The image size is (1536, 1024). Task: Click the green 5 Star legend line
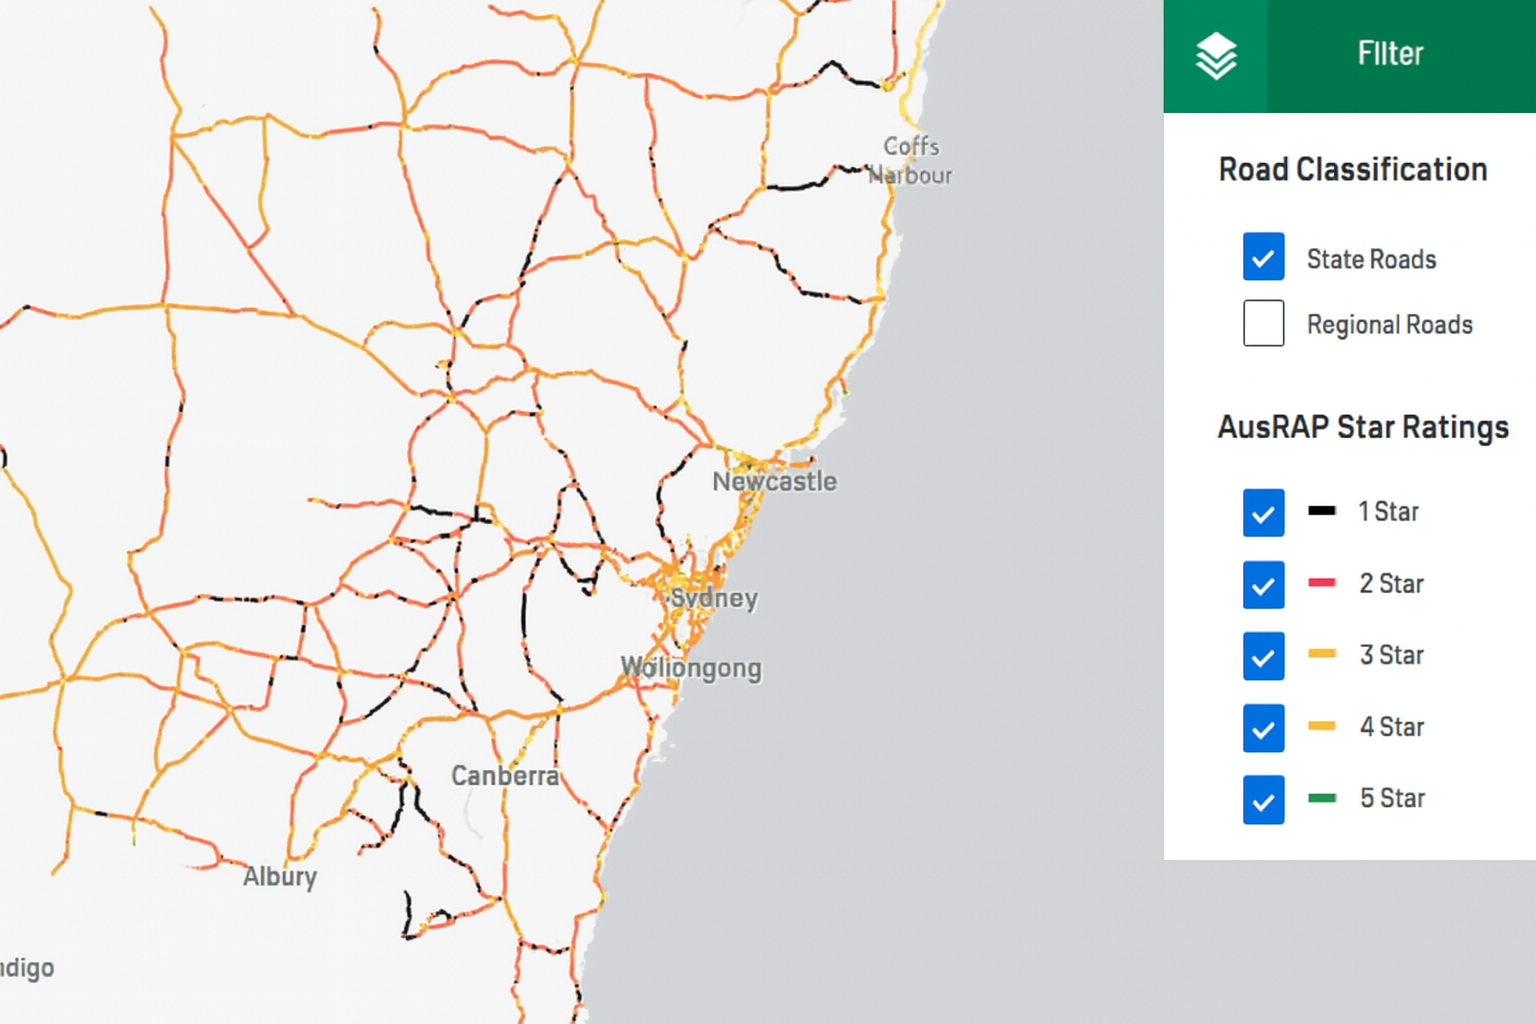point(1324,797)
